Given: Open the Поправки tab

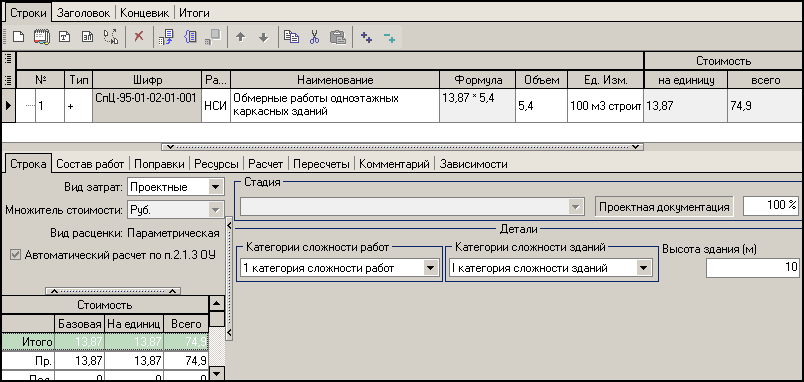Looking at the screenshot, I should tap(159, 164).
